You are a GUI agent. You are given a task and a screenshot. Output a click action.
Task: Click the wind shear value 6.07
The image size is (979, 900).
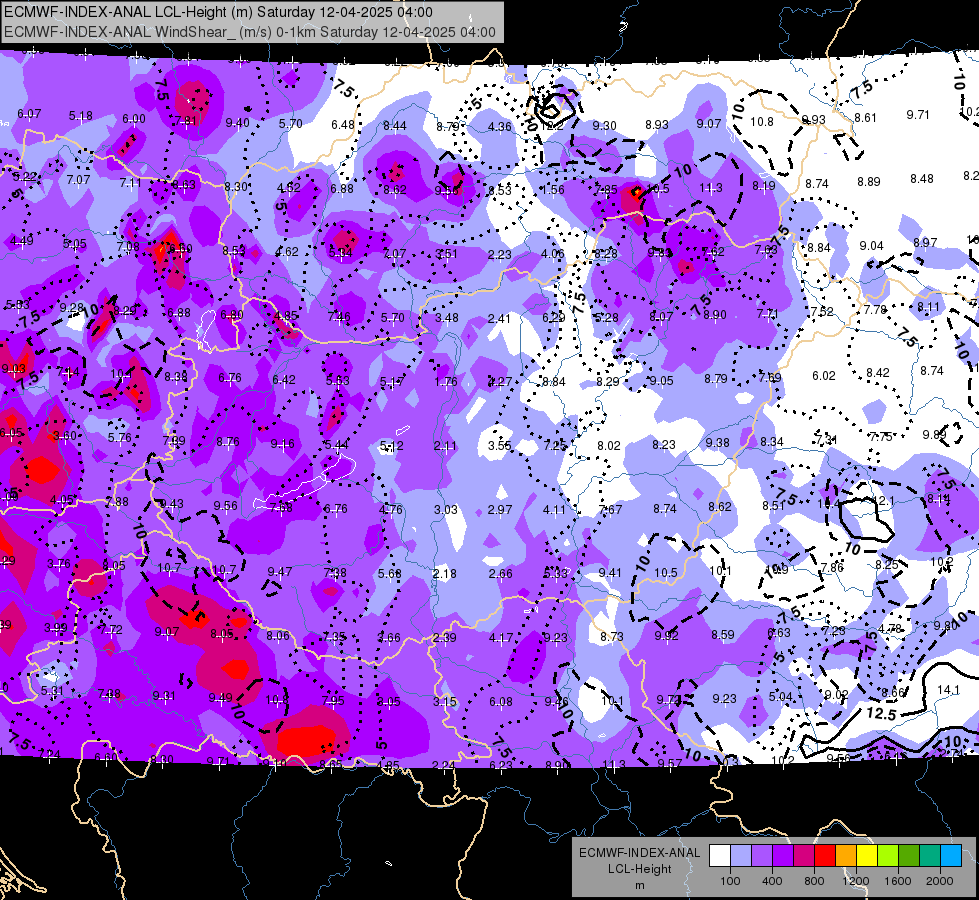click(29, 114)
